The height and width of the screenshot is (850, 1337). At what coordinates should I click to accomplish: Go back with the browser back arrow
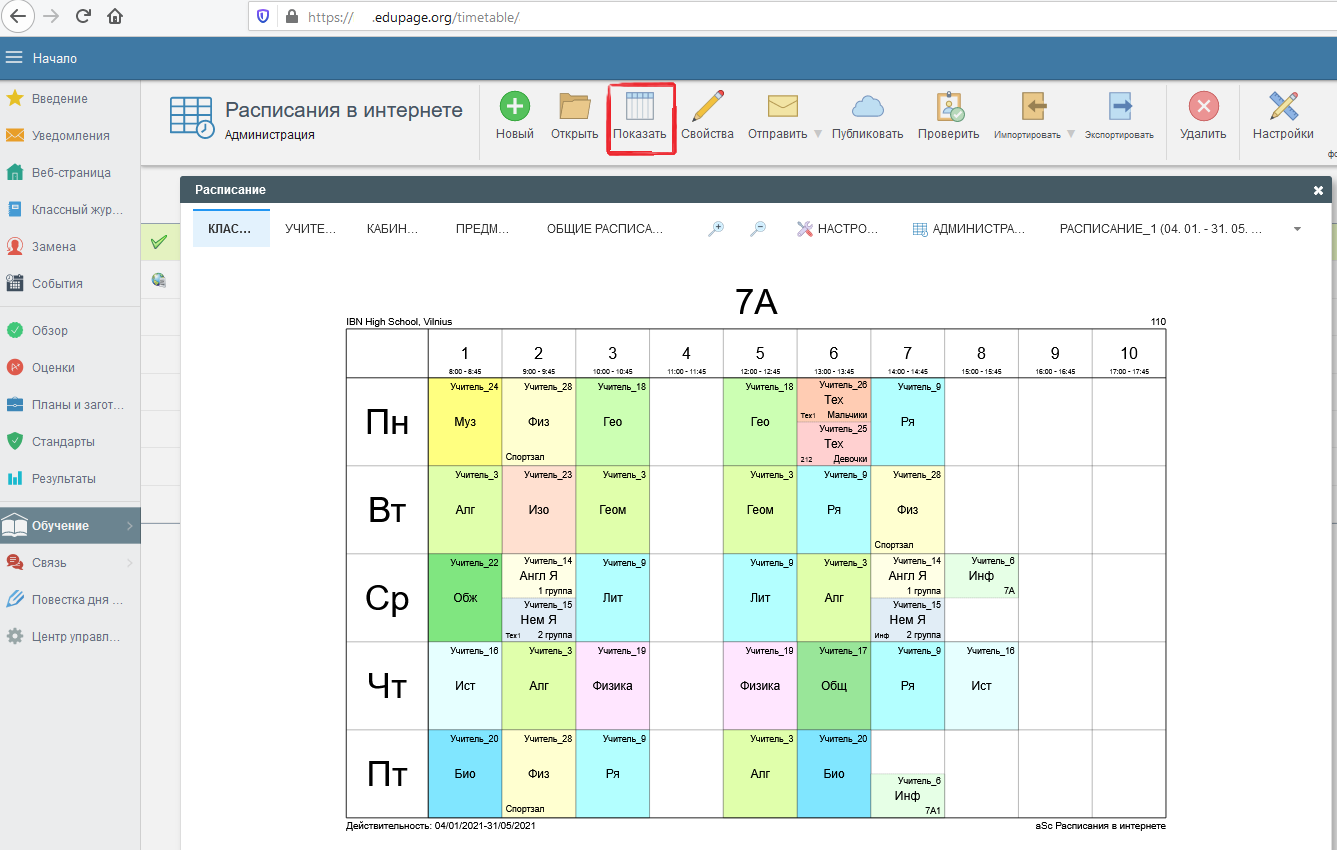[x=20, y=16]
